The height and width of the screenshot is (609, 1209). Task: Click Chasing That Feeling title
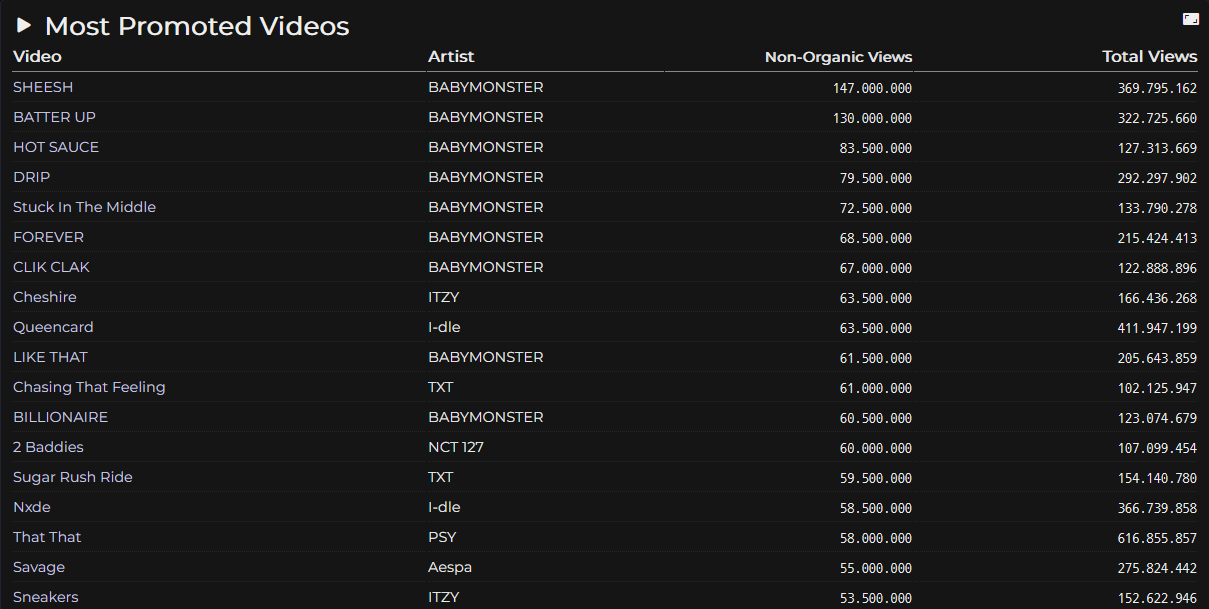pos(89,387)
